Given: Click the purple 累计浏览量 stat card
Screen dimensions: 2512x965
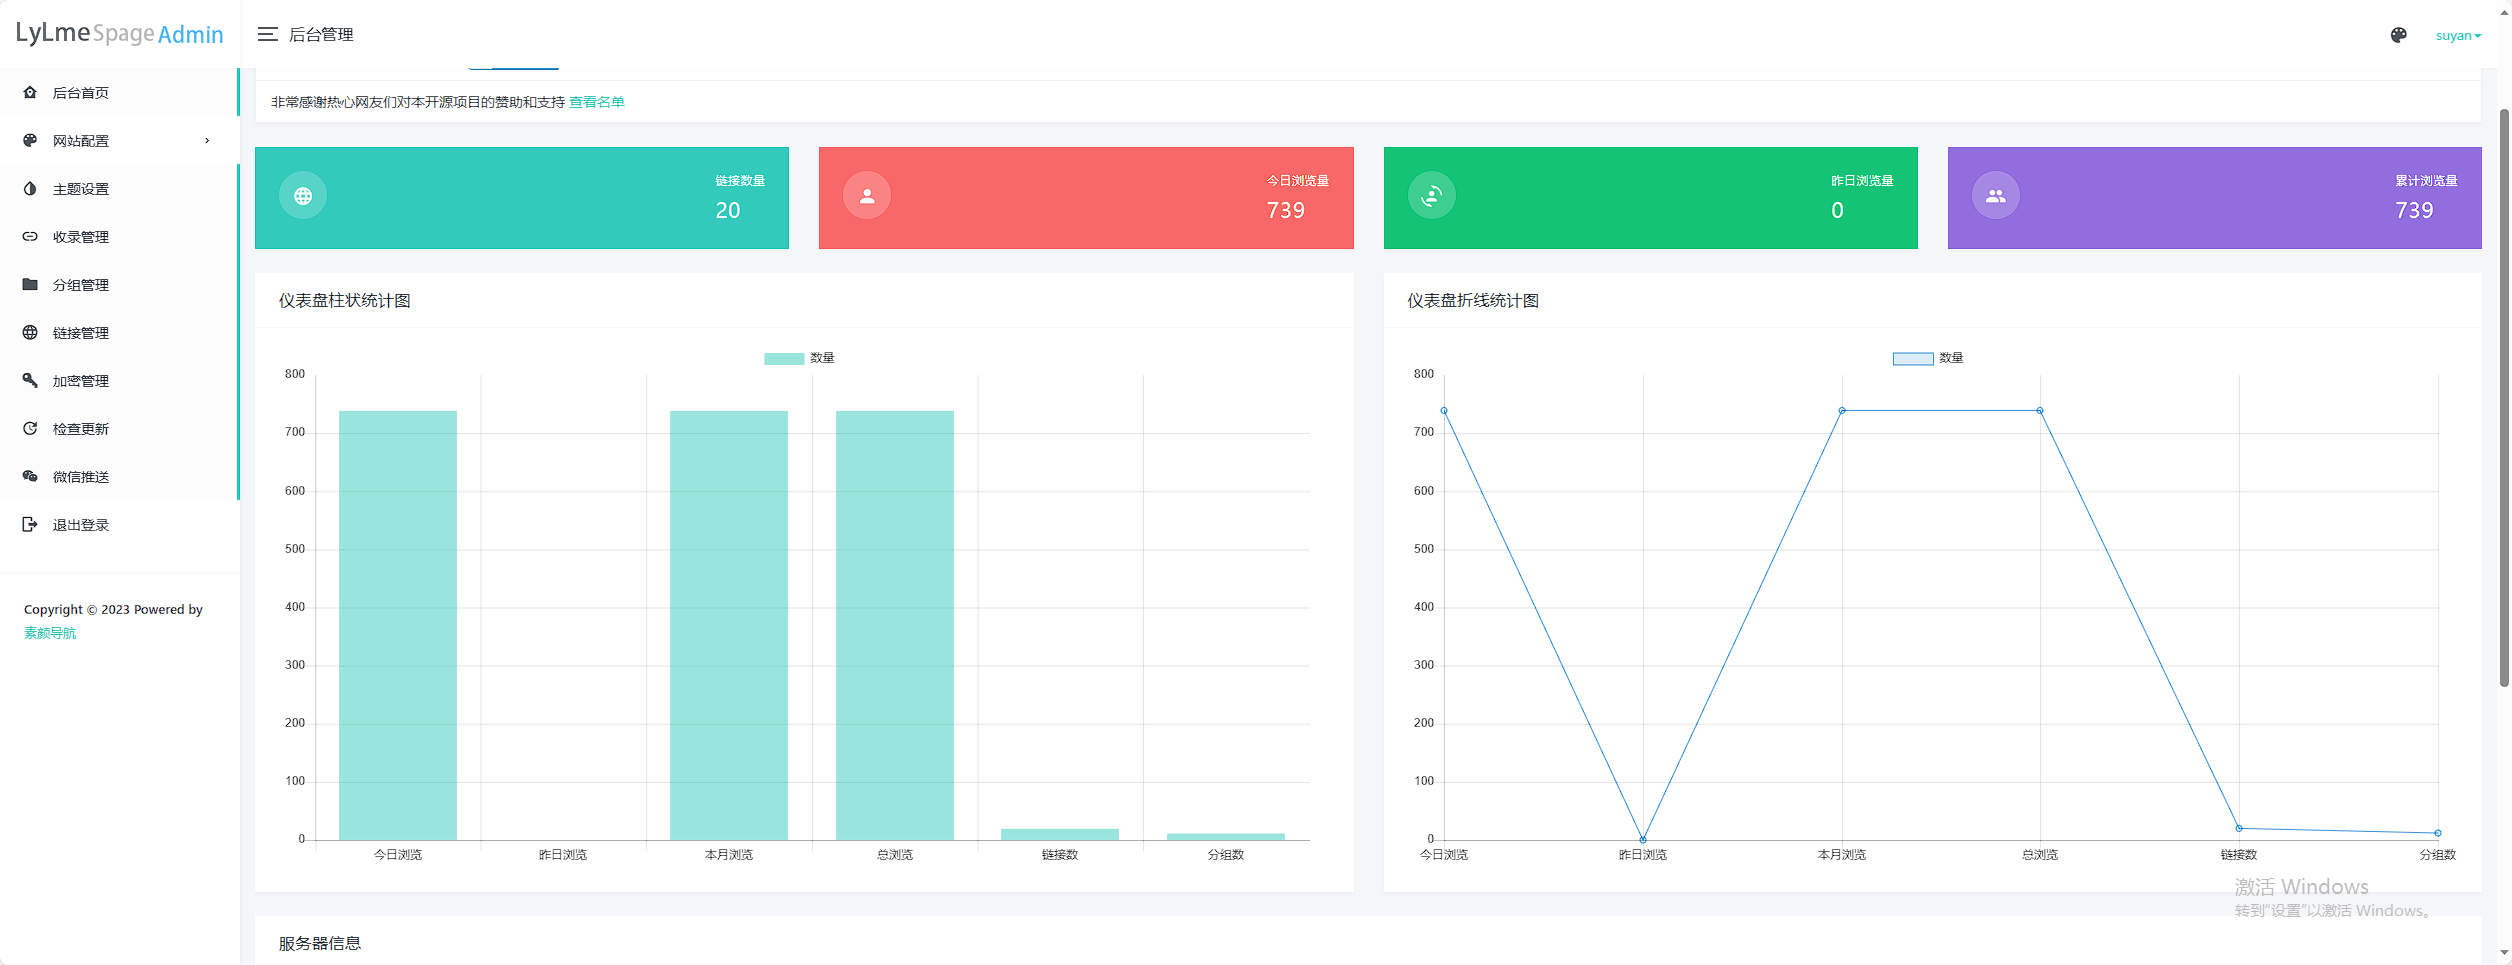Looking at the screenshot, I should (x=2214, y=197).
